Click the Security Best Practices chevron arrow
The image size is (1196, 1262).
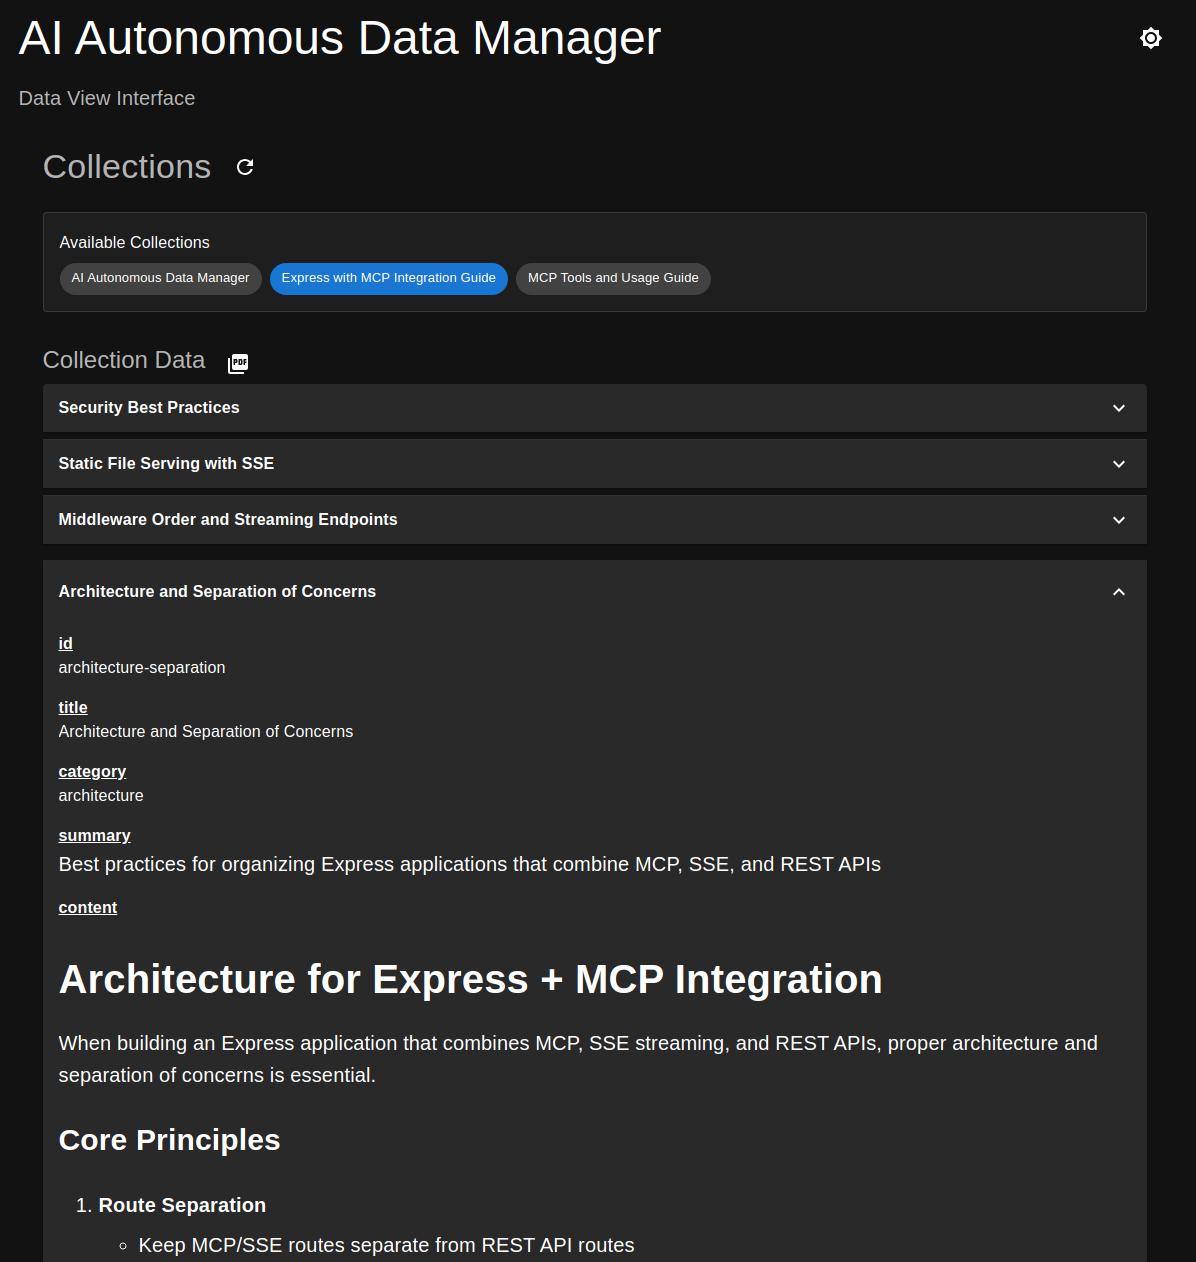click(1119, 408)
